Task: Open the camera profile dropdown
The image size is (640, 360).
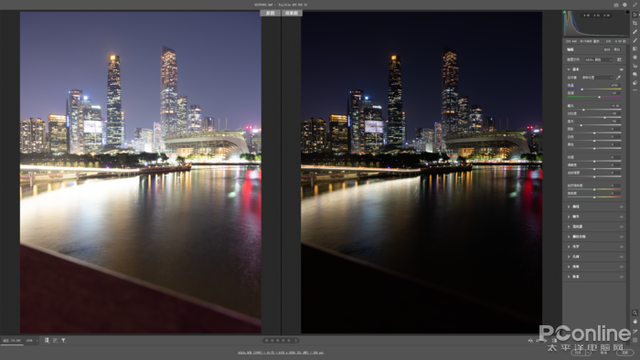Action: click(599, 60)
